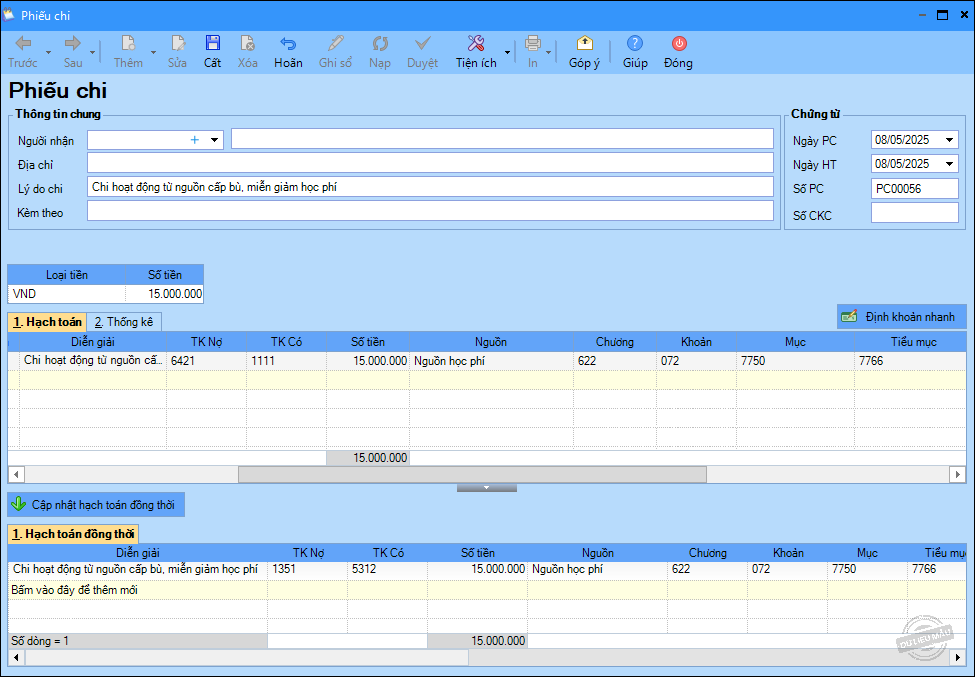Click the Bấm vào đây để thêm mới row

coord(488,590)
